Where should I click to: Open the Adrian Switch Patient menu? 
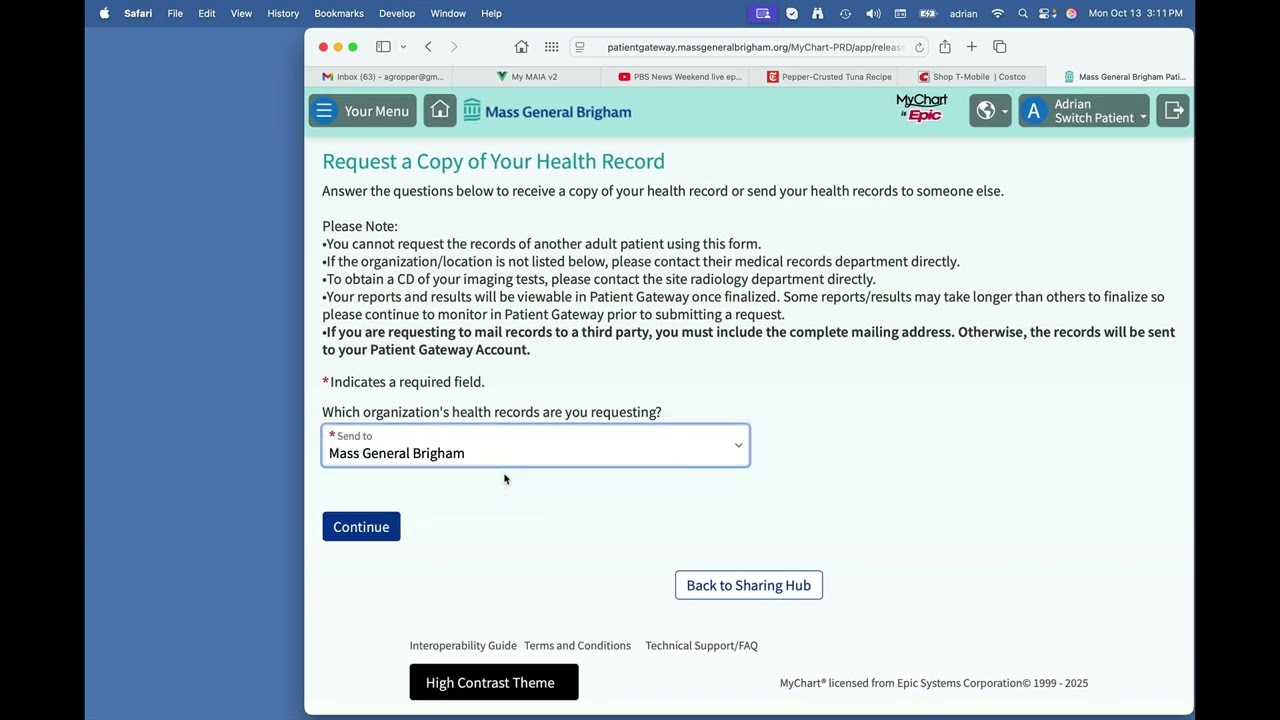click(1084, 111)
